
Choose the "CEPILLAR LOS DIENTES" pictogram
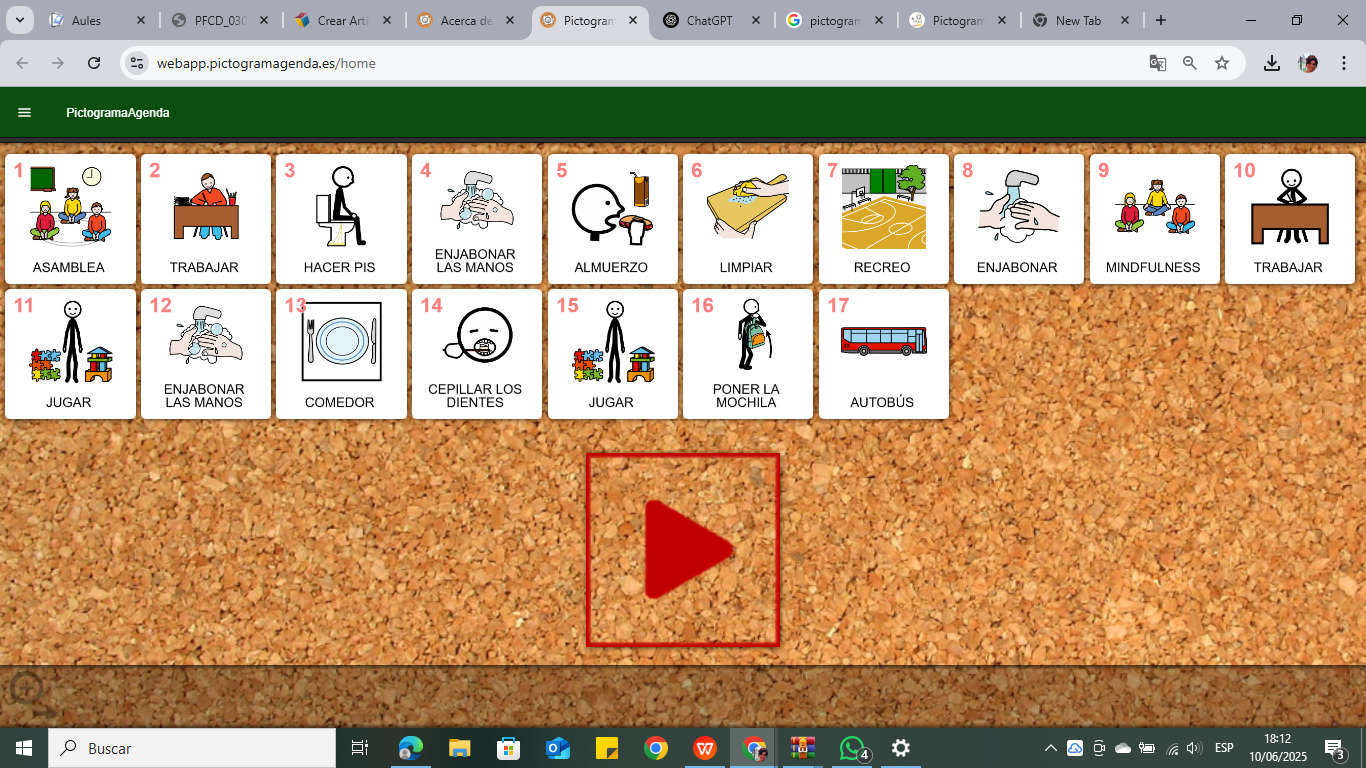click(x=476, y=354)
